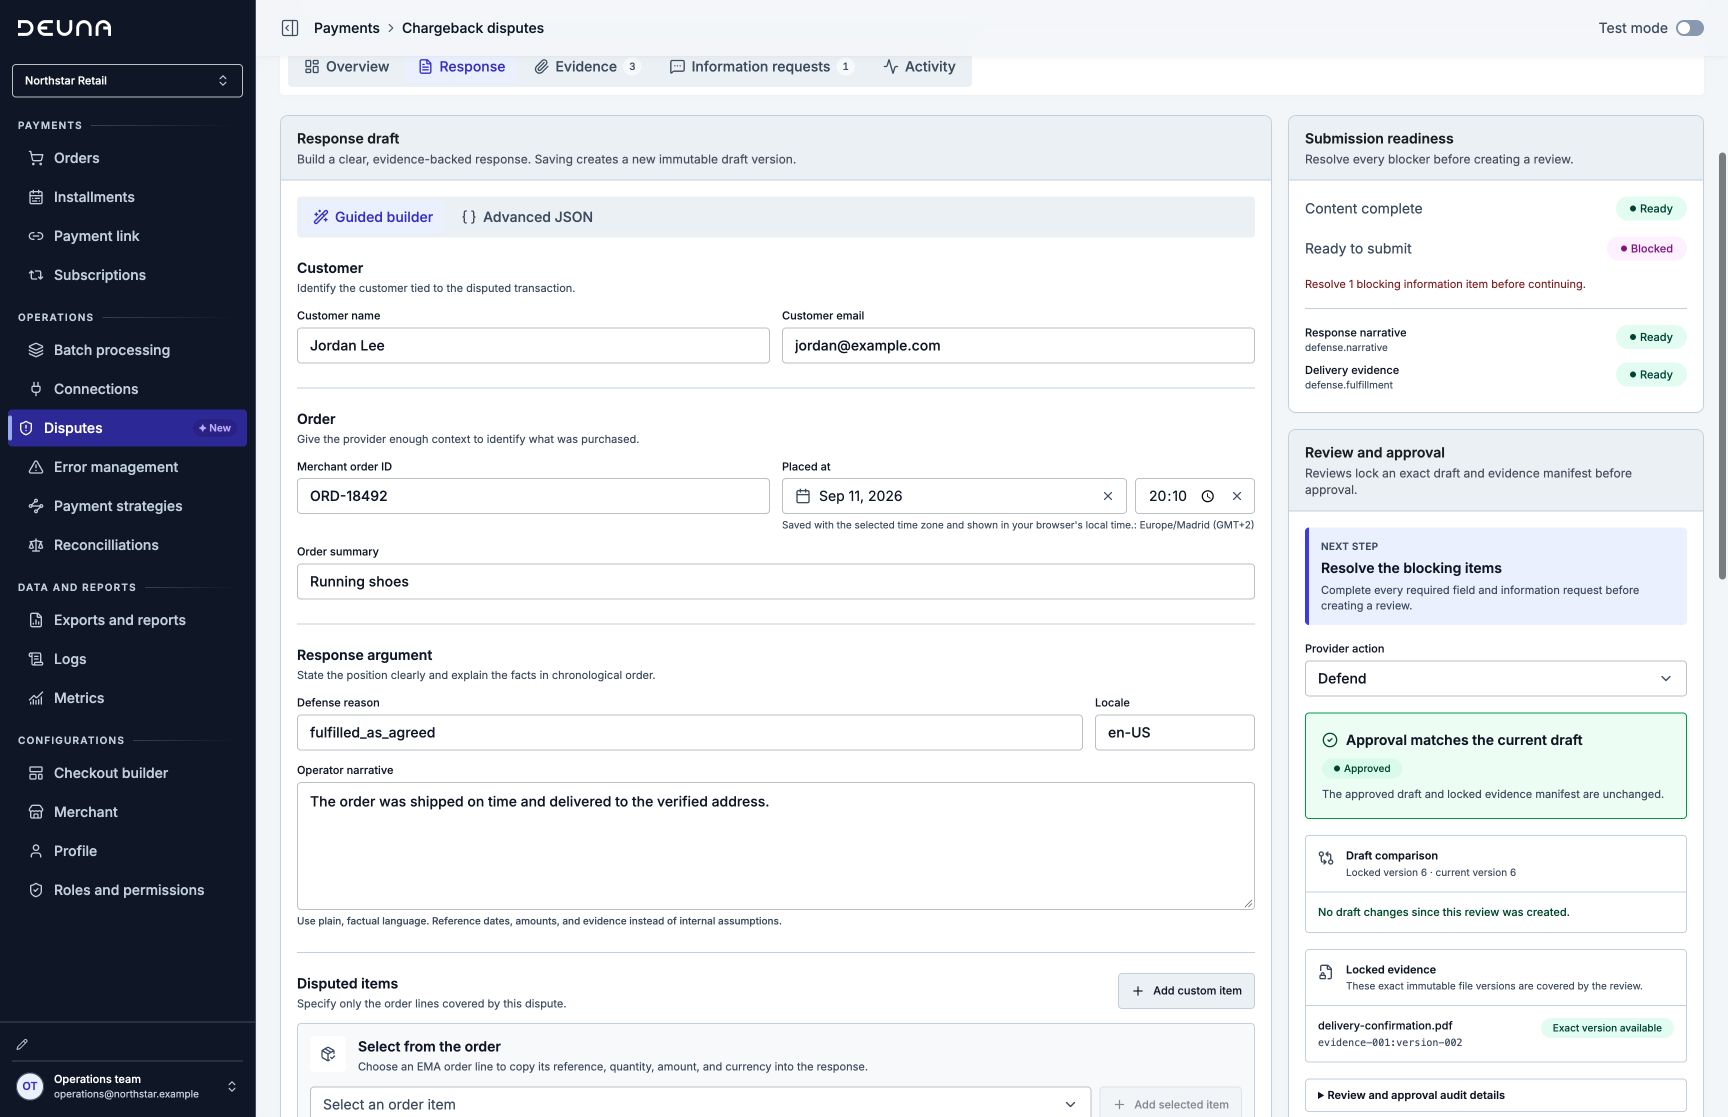
Task: Open Select an order item dropdown
Action: [700, 1104]
